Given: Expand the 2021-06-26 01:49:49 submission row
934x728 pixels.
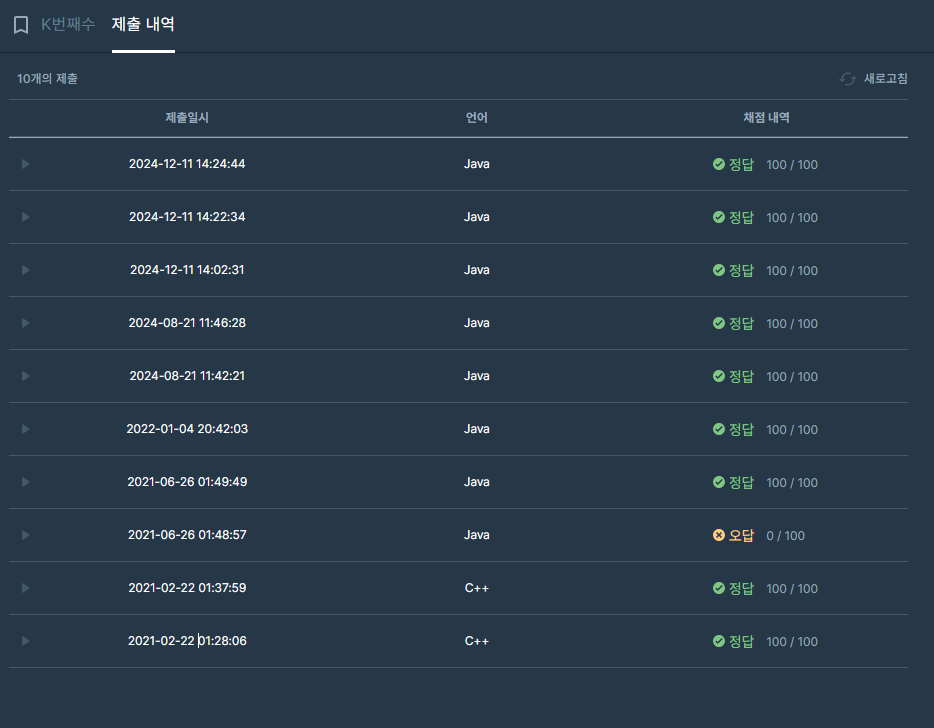Looking at the screenshot, I should tap(26, 482).
